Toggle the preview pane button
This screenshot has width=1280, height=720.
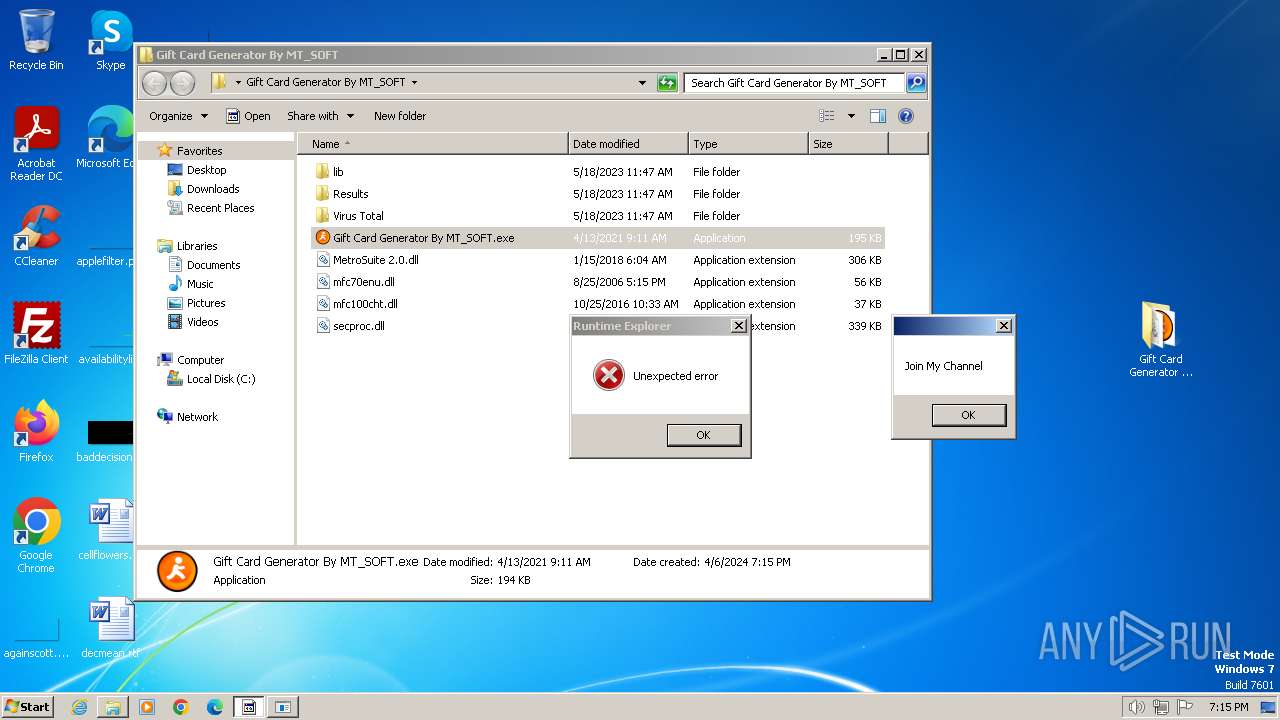coord(878,116)
